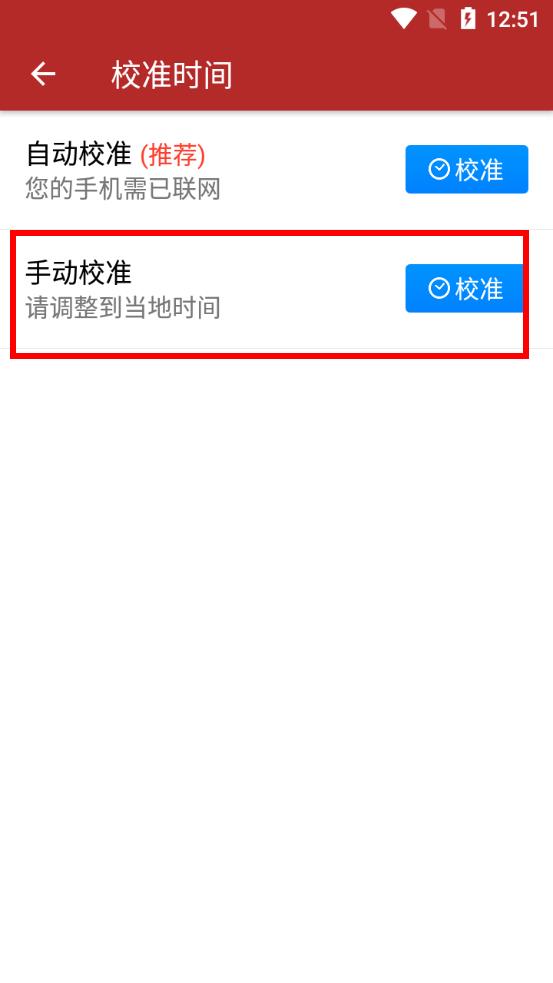Tap the 12:51 status bar clock

pos(512,19)
